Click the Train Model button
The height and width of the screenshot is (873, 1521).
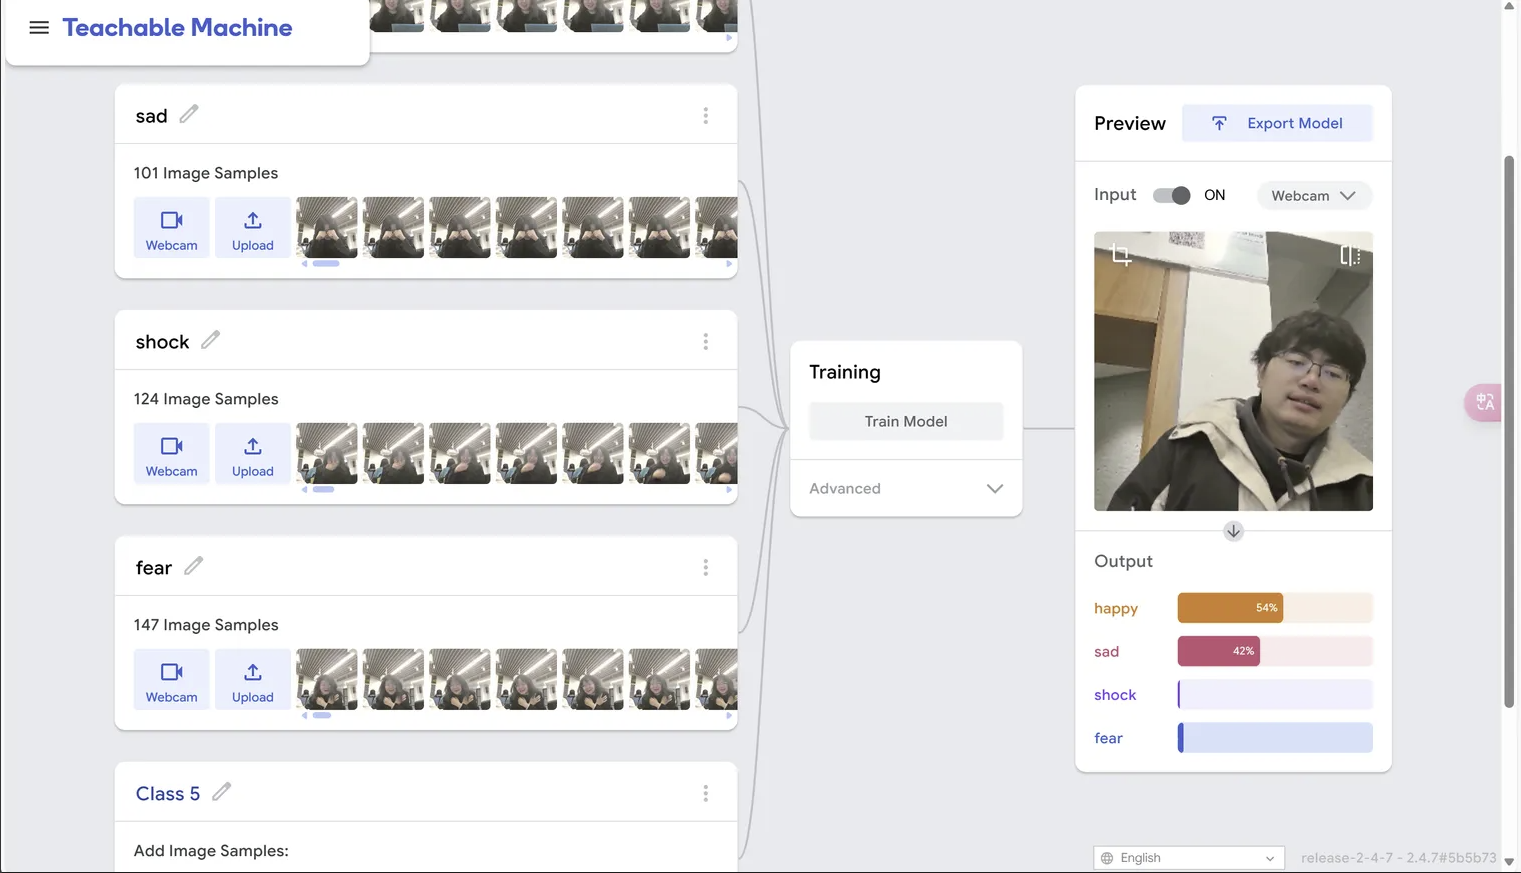point(905,422)
